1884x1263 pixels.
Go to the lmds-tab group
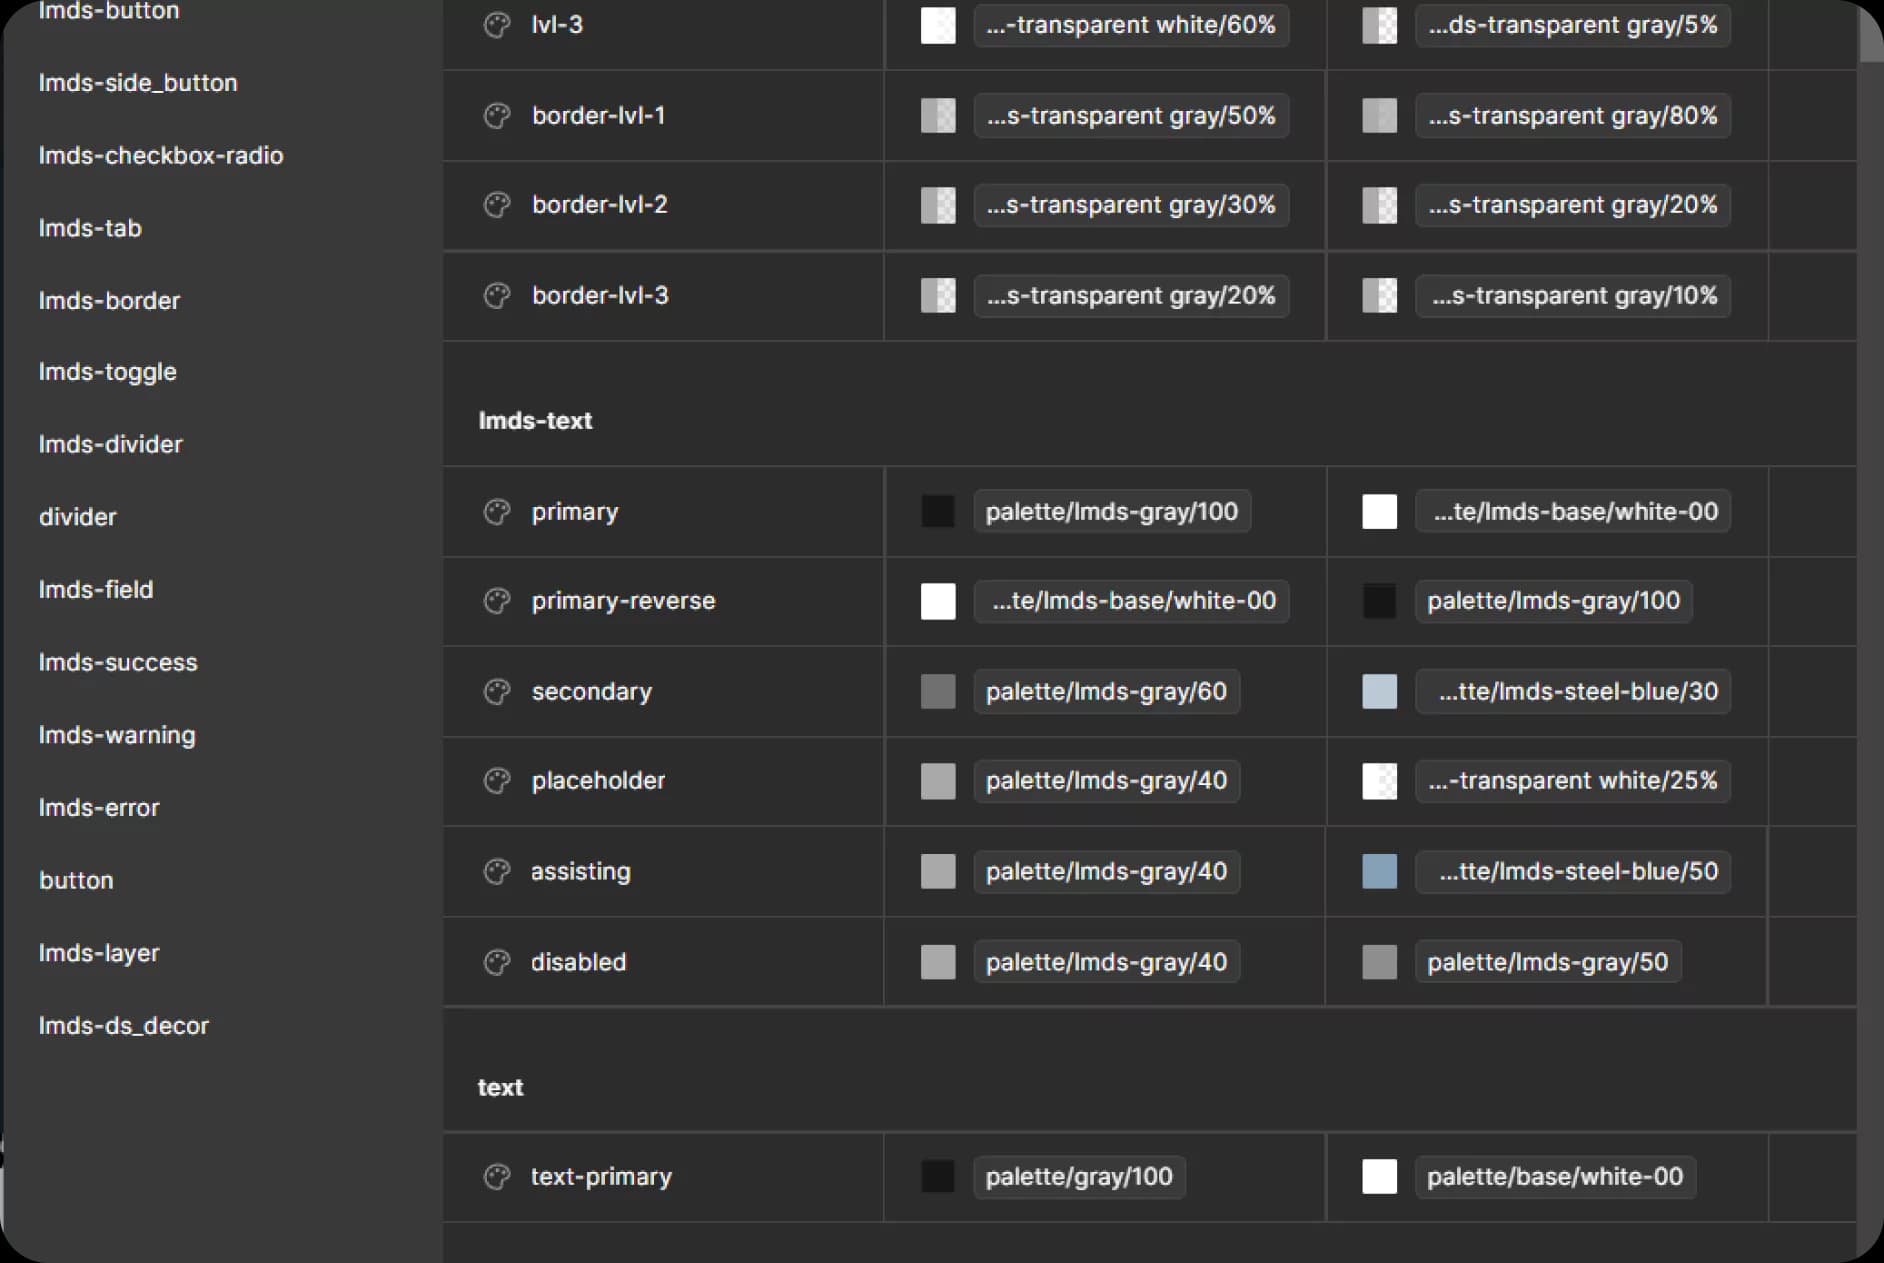(90, 228)
